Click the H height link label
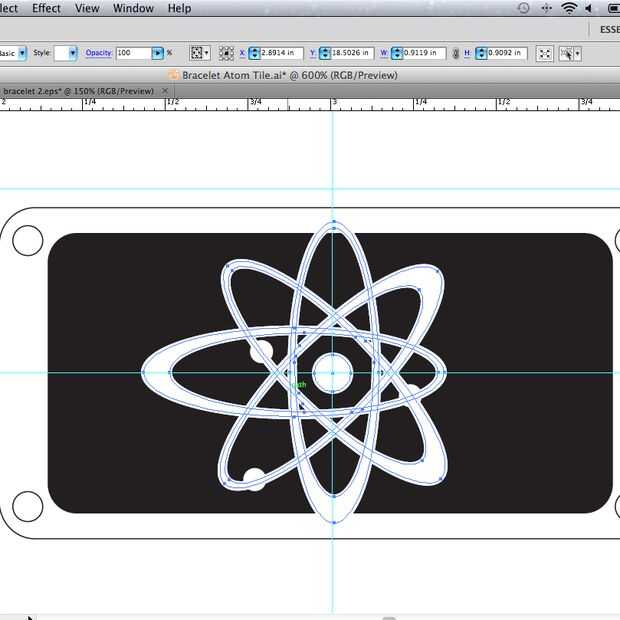620x620 pixels. point(468,53)
